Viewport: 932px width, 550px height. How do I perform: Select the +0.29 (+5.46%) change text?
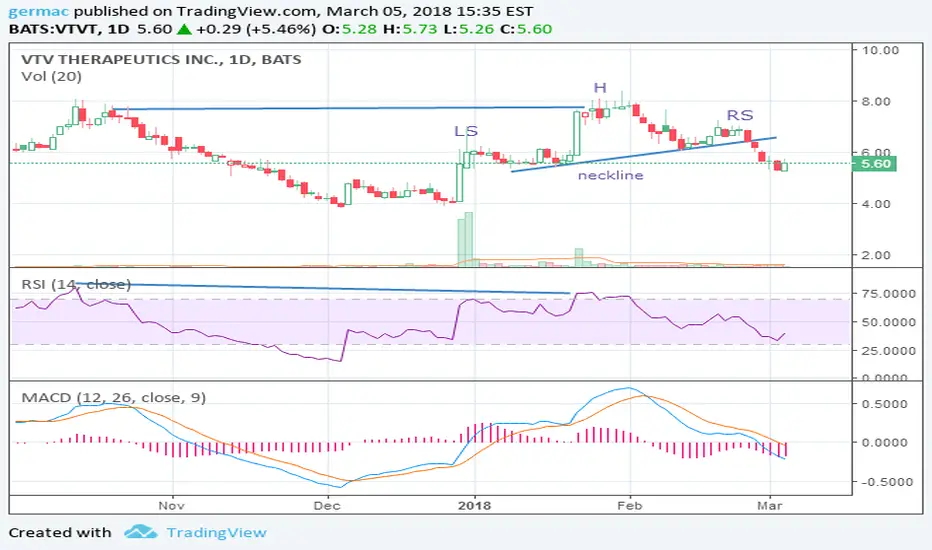(256, 29)
